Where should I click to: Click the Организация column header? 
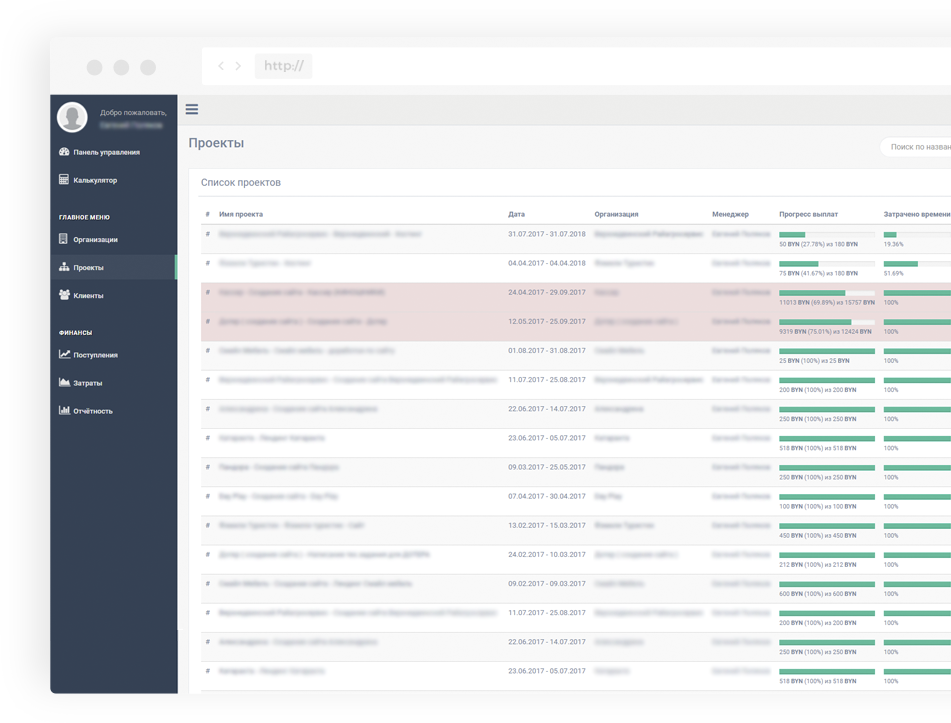click(x=616, y=214)
